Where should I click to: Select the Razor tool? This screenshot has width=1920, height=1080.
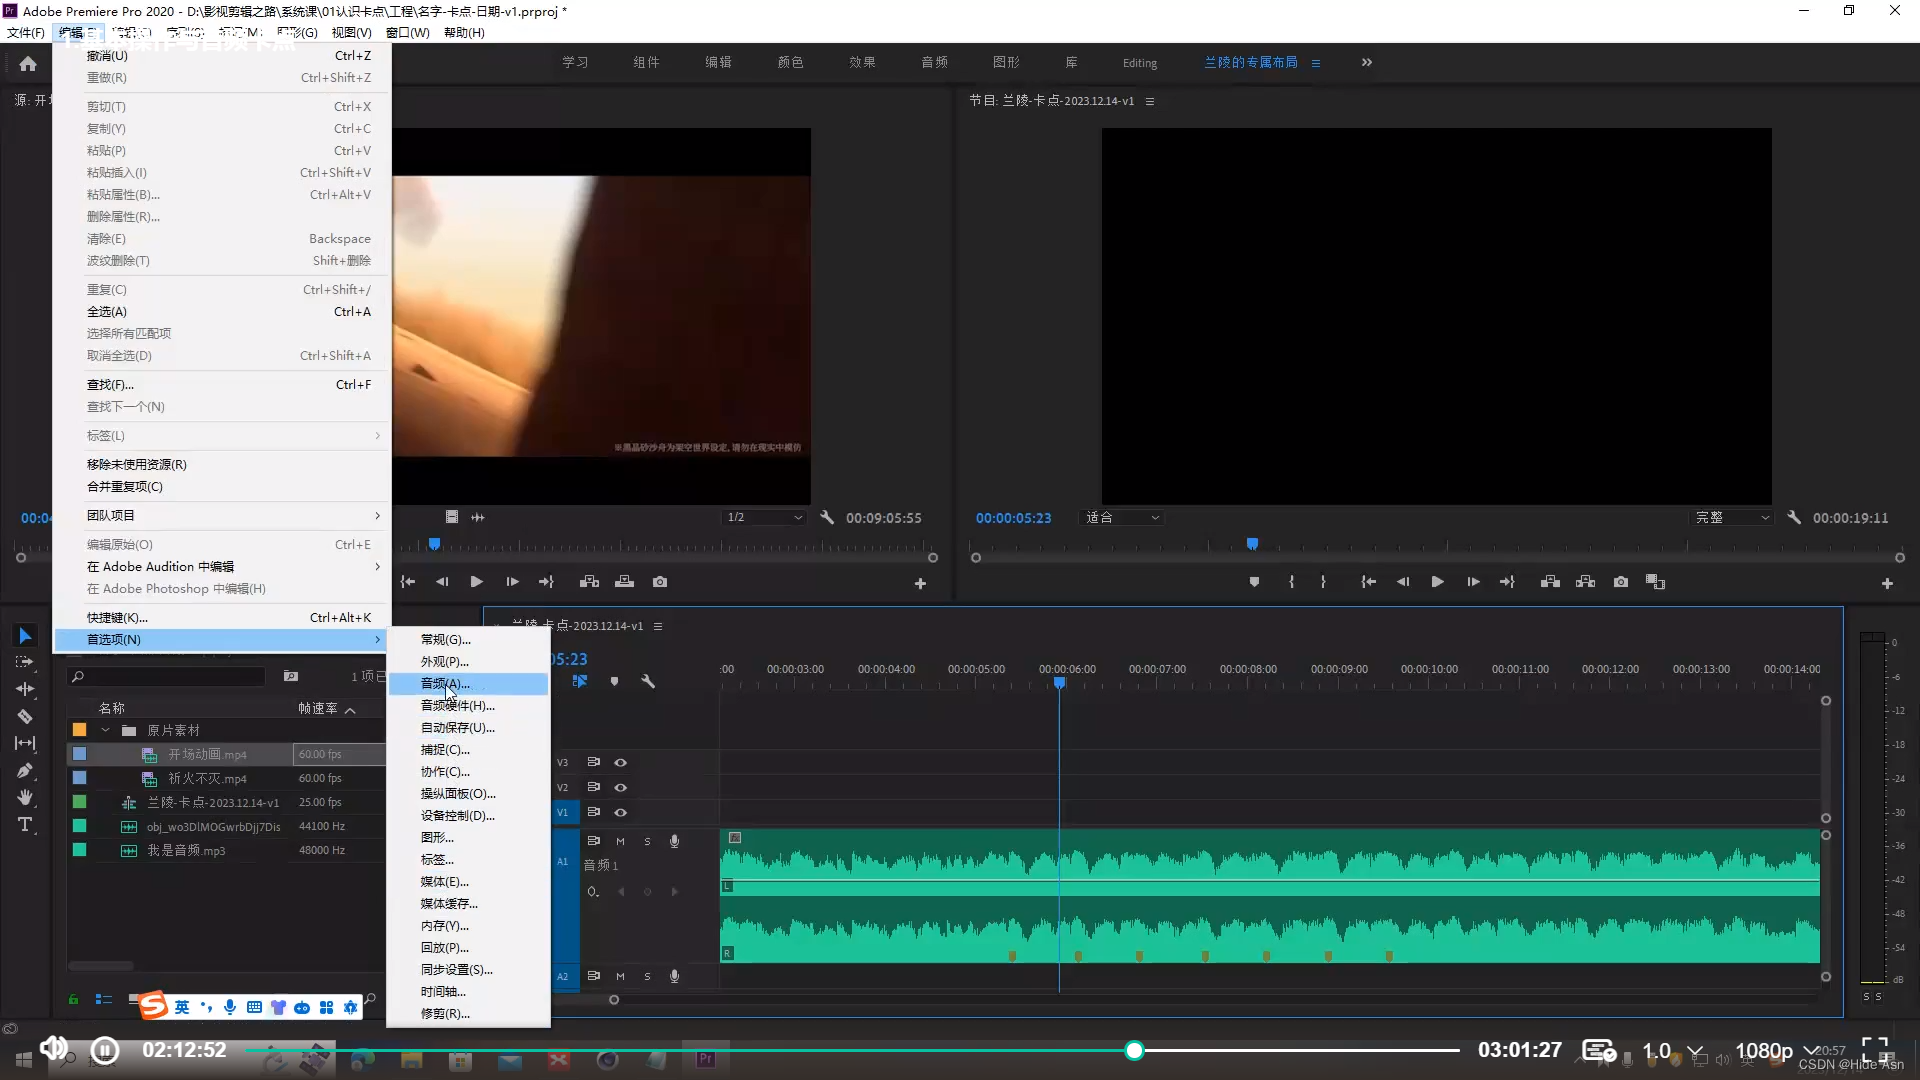click(25, 716)
